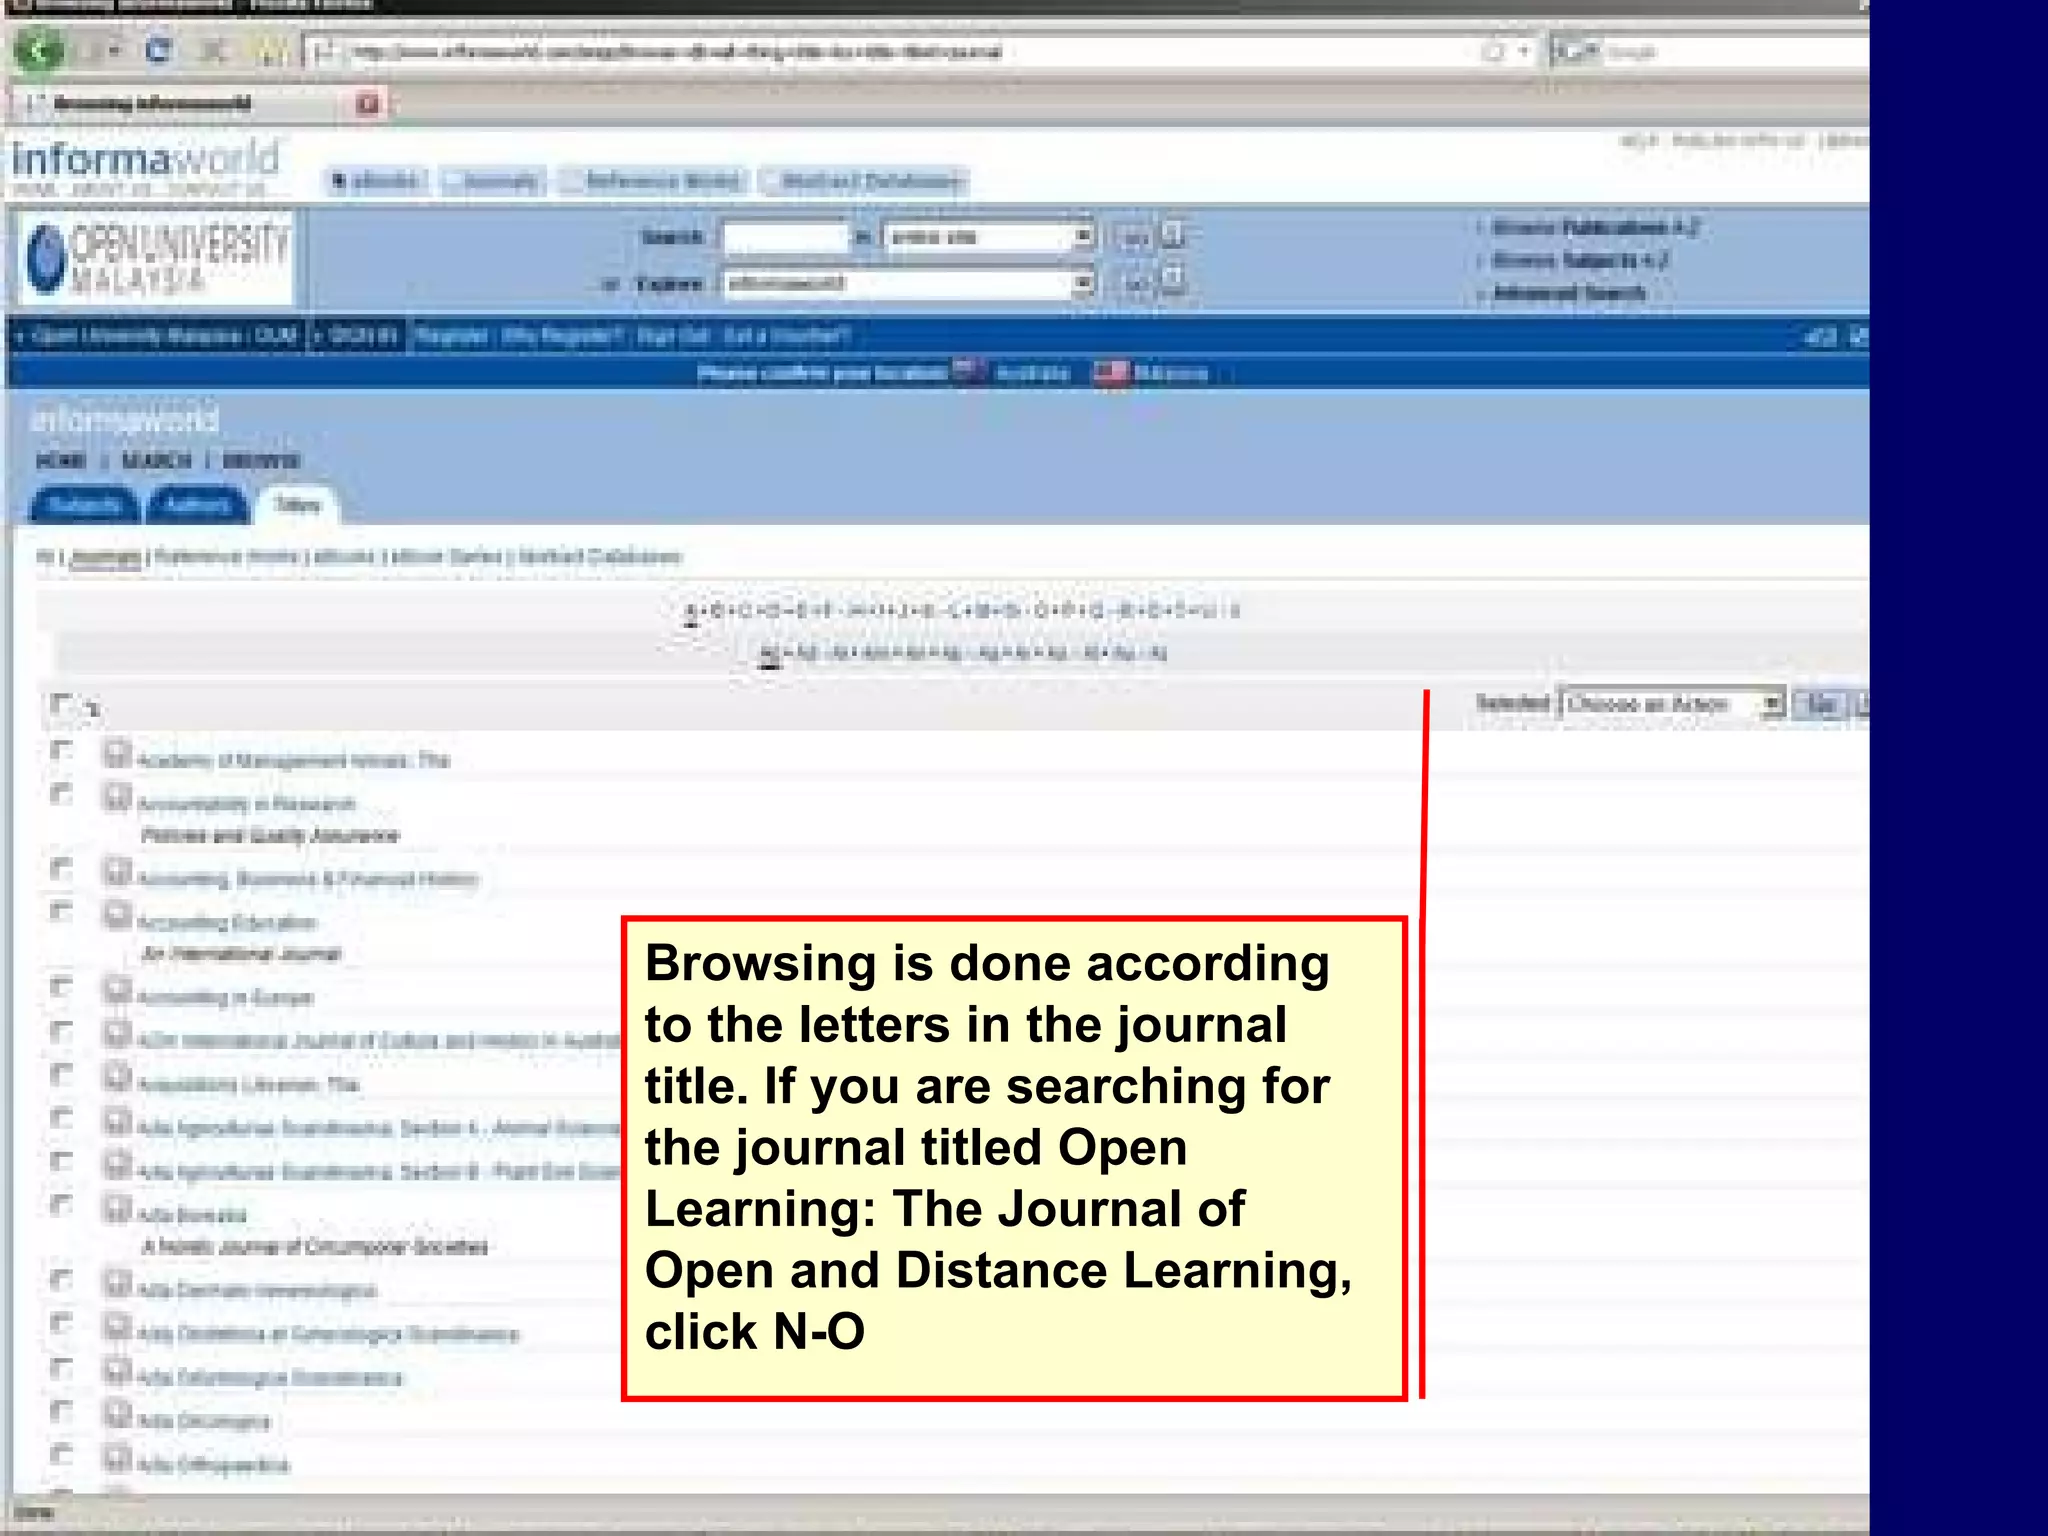The image size is (2048, 1536).
Task: Tick the Accounting, Business & Financial History checkbox
Action: tap(61, 868)
